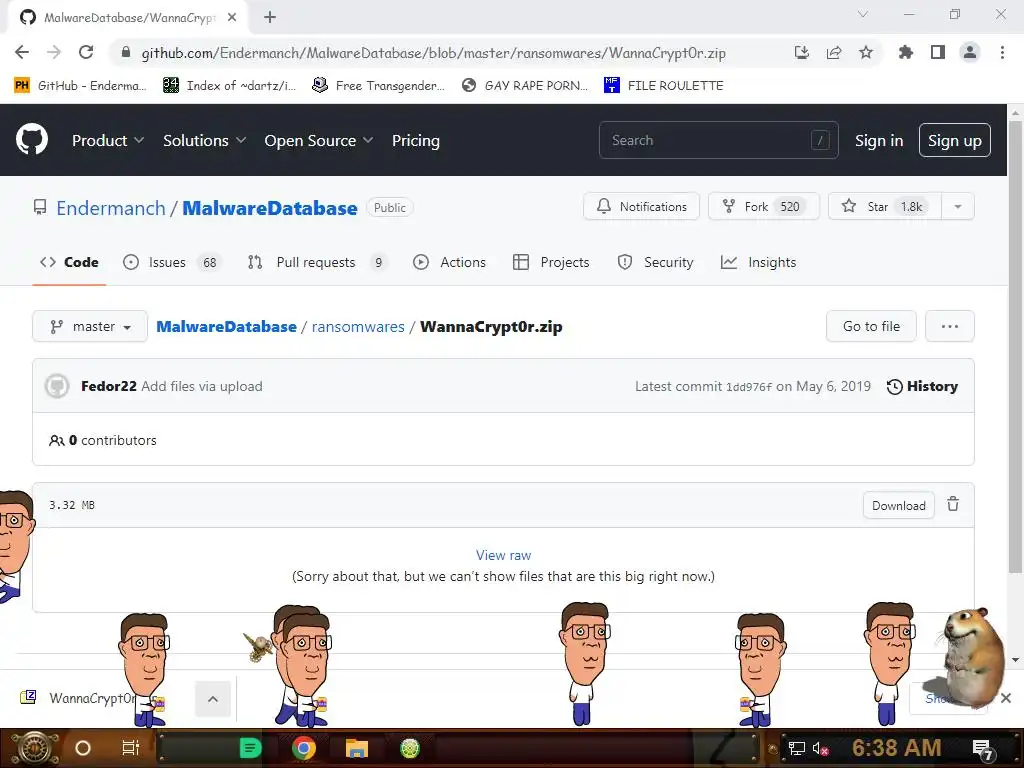Click the Cortana circle in taskbar

pyautogui.click(x=83, y=748)
